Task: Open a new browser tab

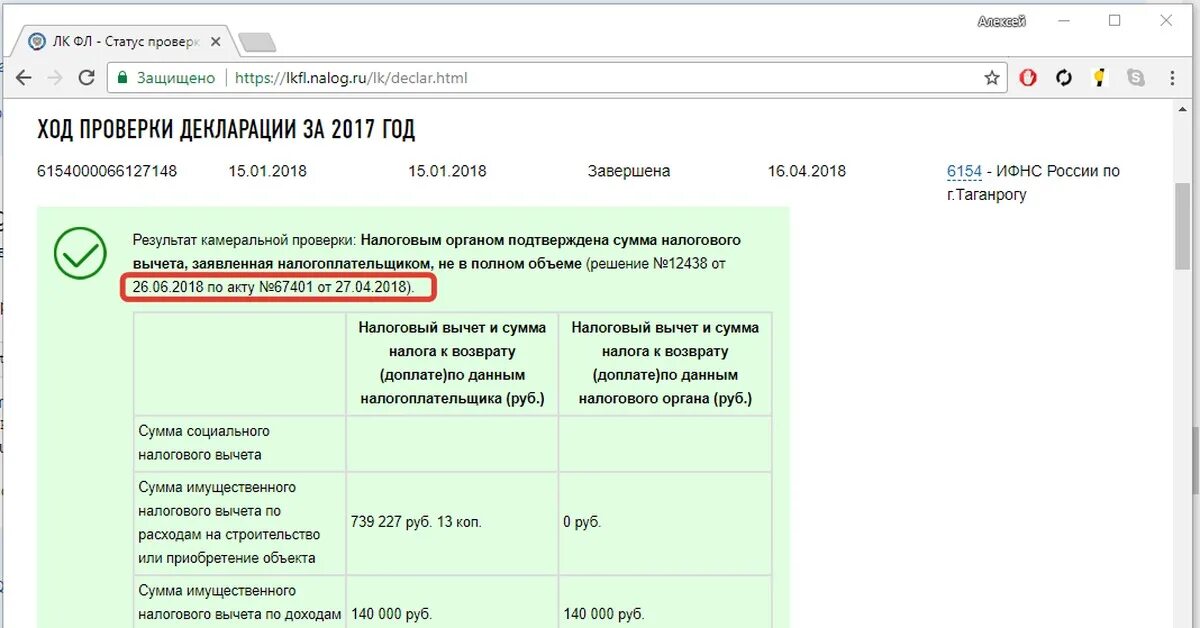Action: [256, 43]
